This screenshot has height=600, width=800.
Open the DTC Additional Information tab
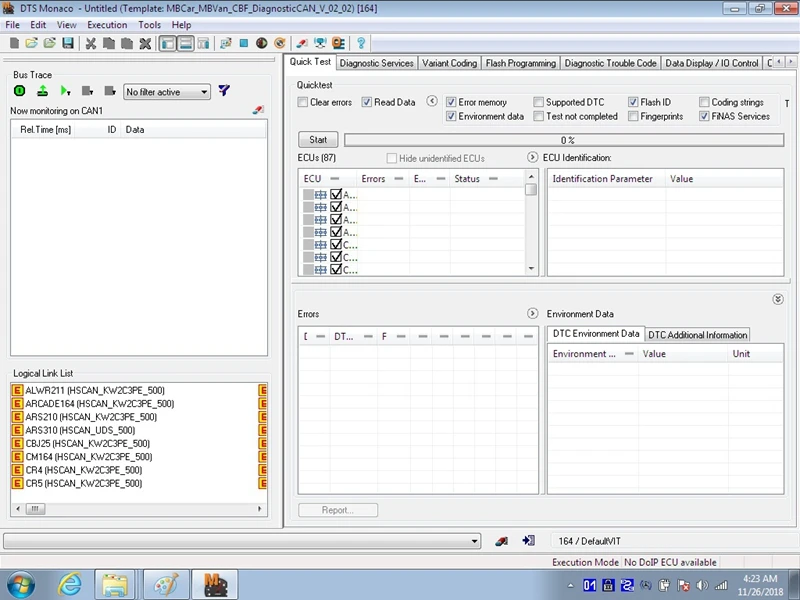[x=697, y=334]
